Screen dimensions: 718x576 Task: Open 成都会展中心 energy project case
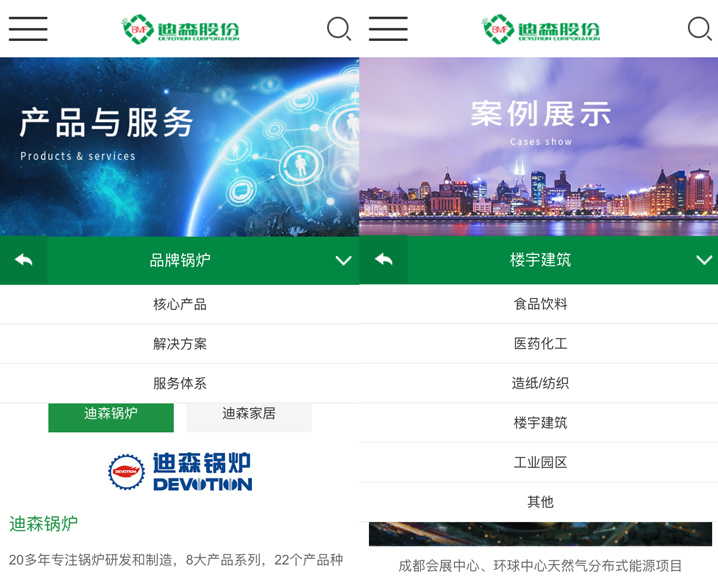540,566
